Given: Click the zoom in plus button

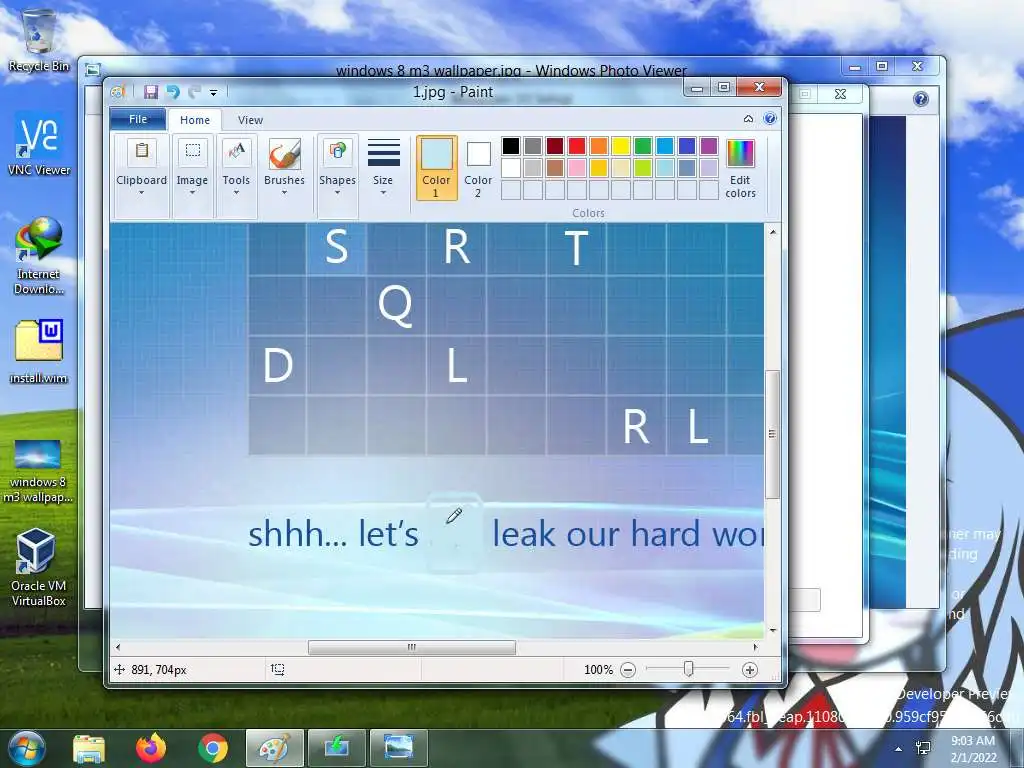Looking at the screenshot, I should [750, 670].
